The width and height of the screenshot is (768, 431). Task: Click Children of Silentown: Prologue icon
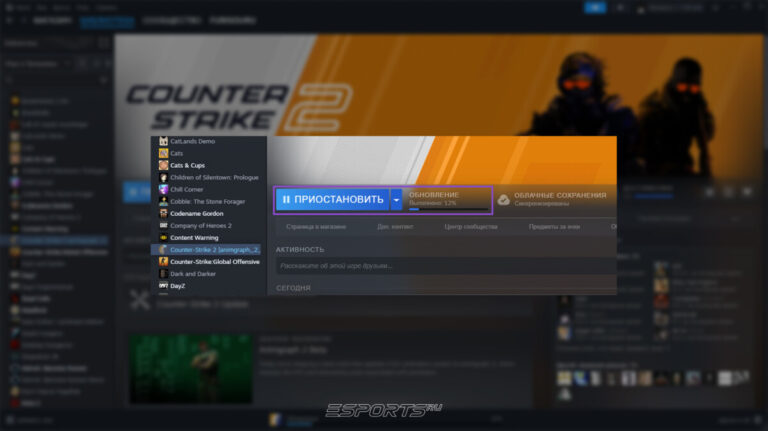click(x=164, y=177)
